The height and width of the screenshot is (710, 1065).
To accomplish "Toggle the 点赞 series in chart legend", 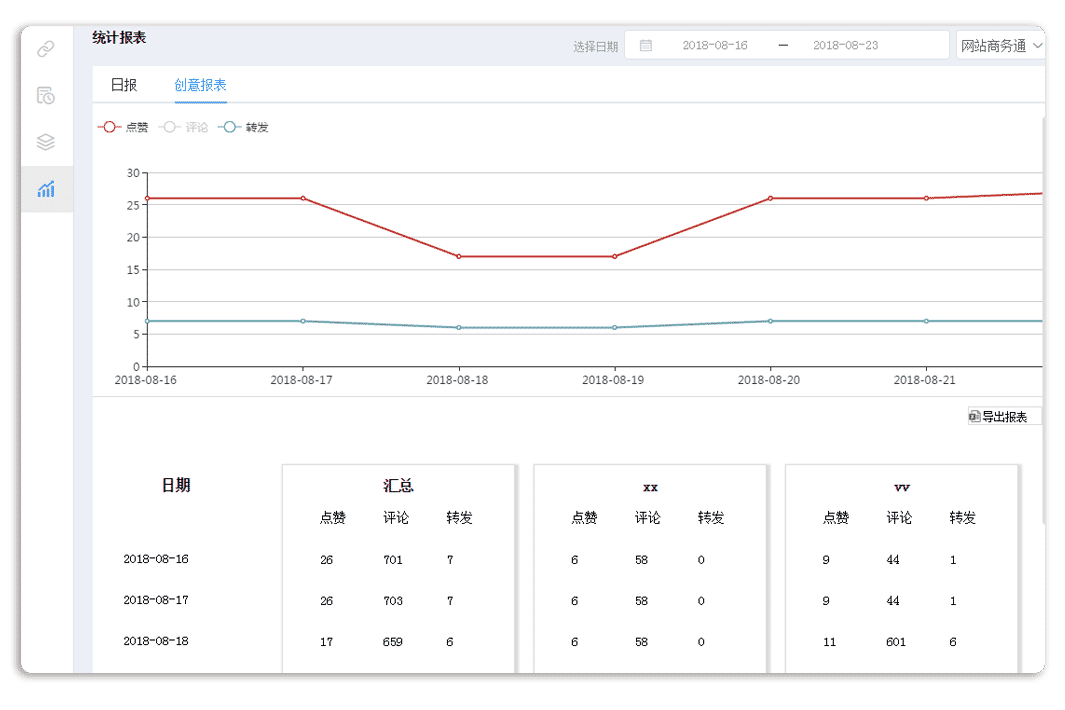I will tap(123, 127).
